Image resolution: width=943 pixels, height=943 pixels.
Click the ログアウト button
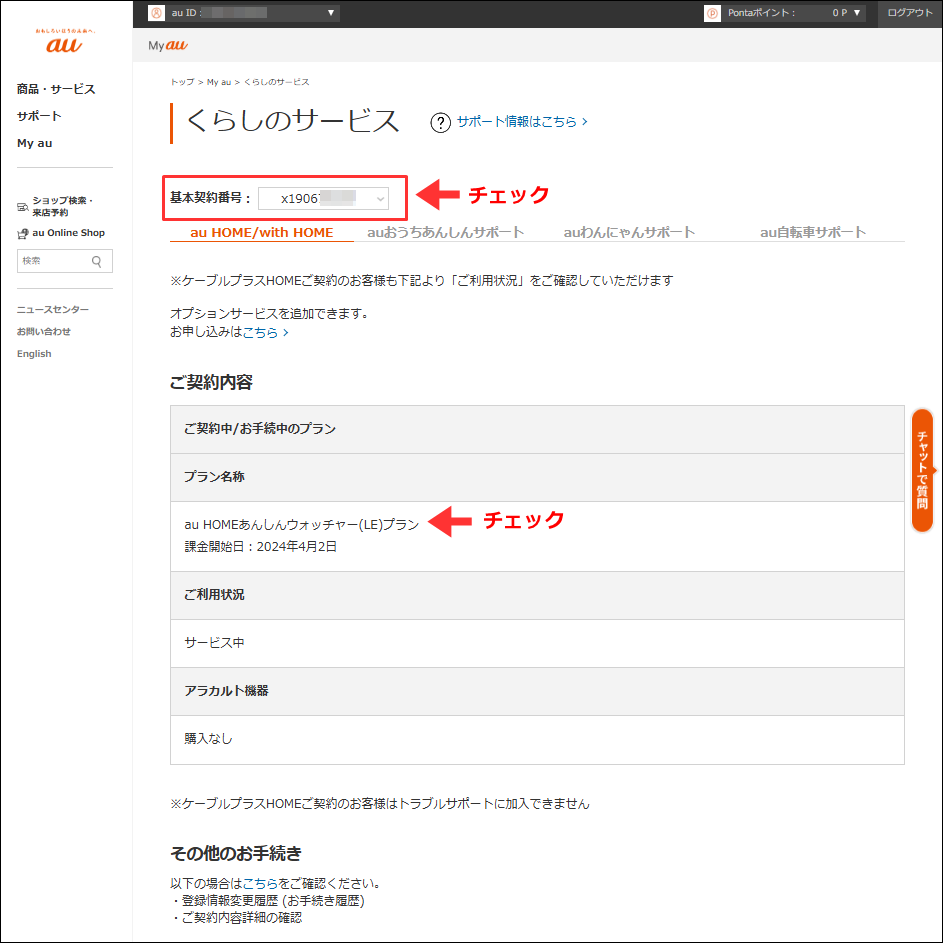[x=911, y=12]
